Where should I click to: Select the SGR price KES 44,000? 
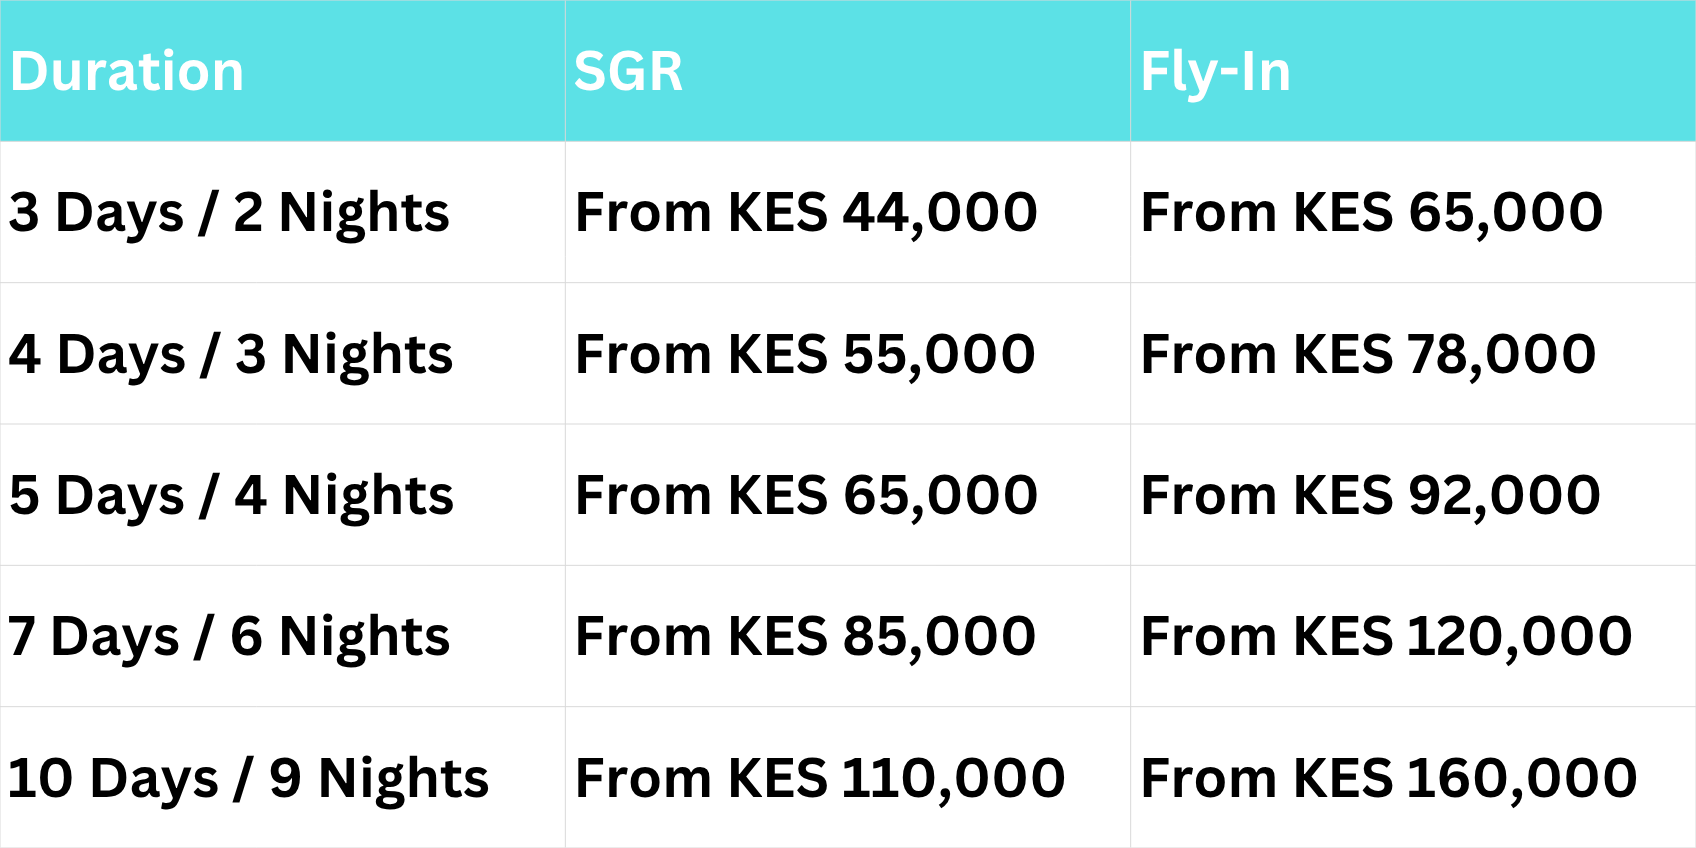(x=806, y=213)
